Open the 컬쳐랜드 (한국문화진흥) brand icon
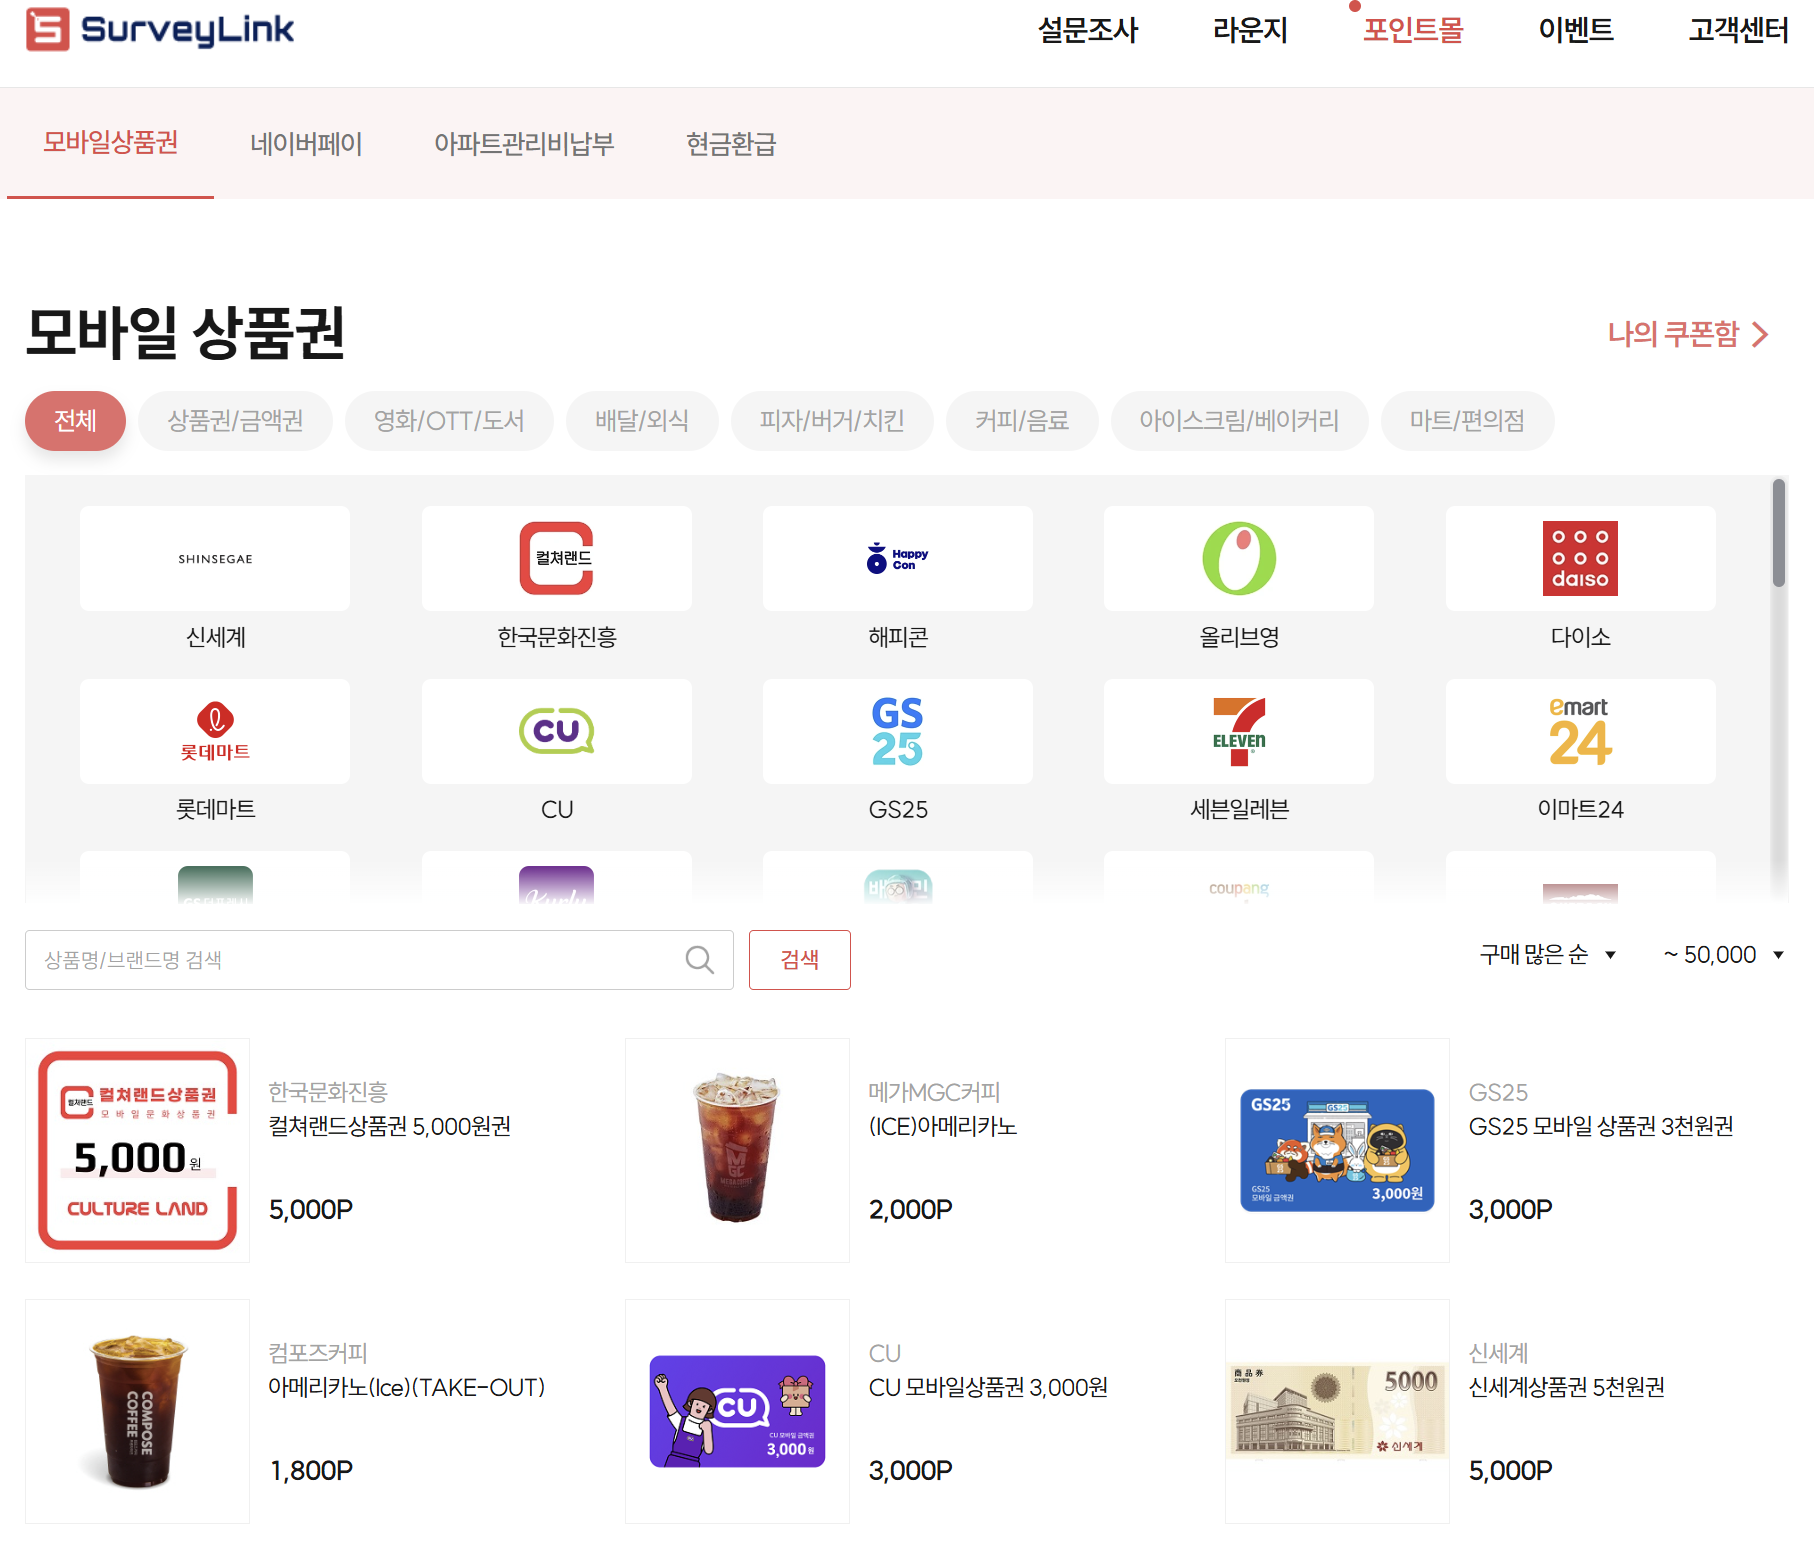Screen dimensions: 1814x1552 (556, 558)
